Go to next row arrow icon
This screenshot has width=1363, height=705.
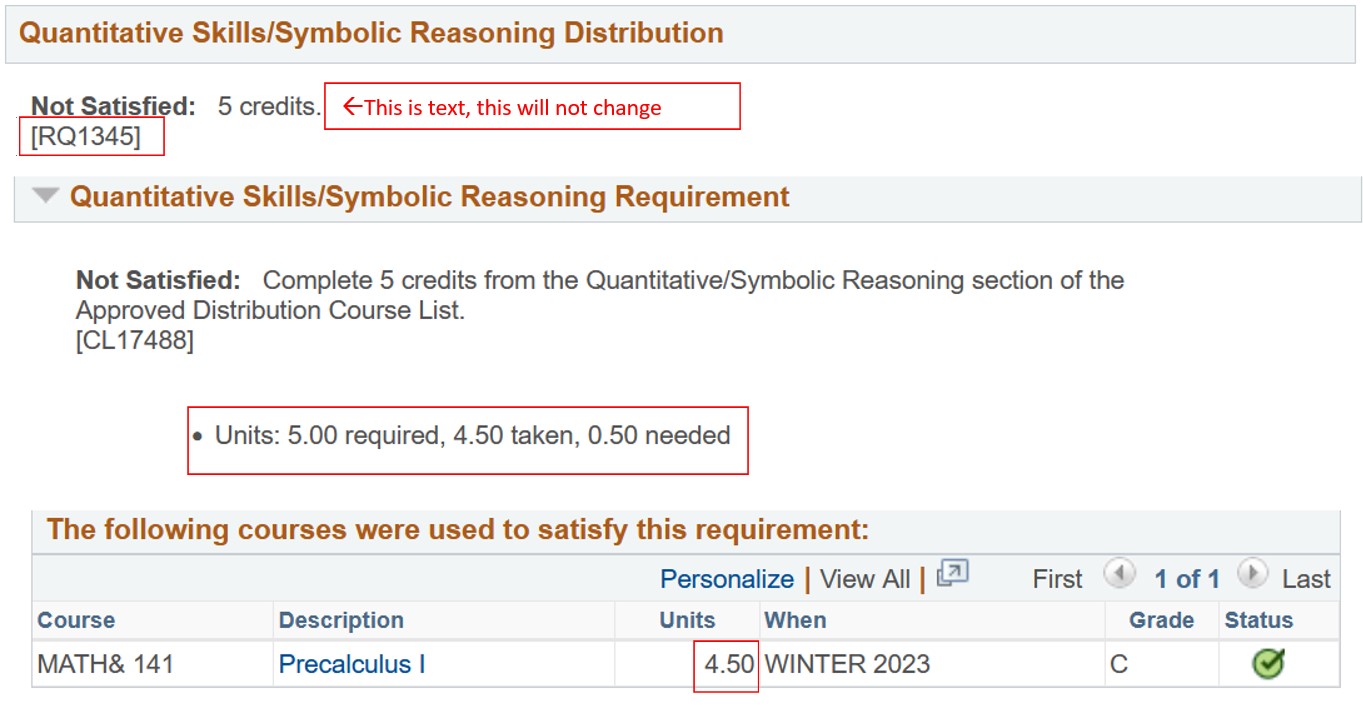(x=1253, y=575)
